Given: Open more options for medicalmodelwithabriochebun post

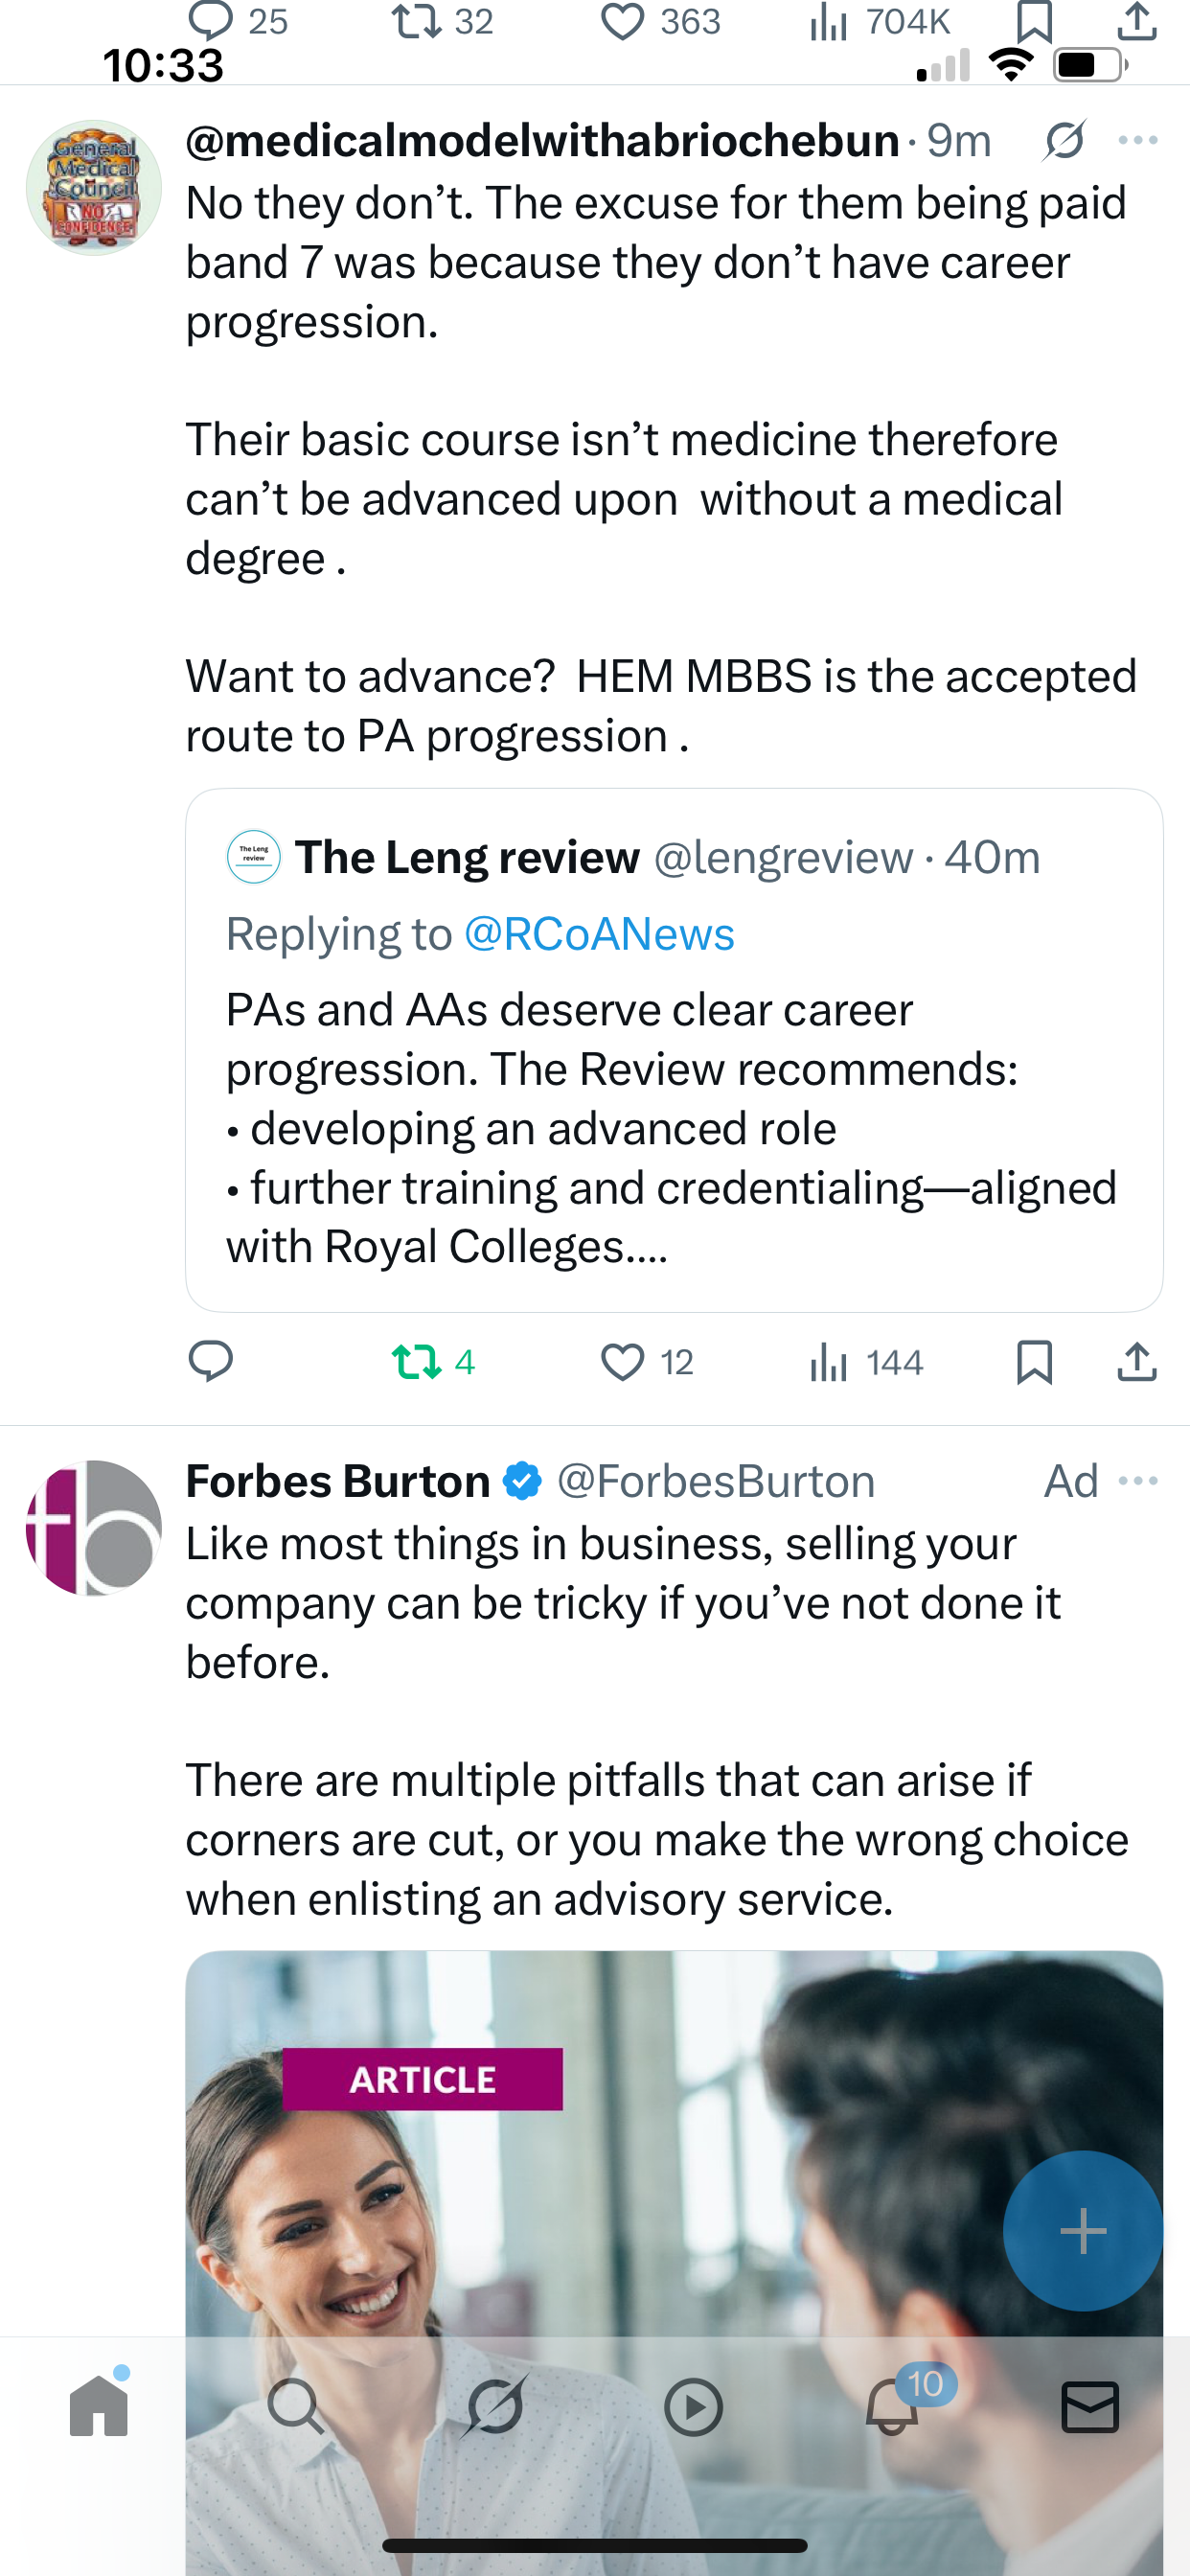Looking at the screenshot, I should pyautogui.click(x=1138, y=140).
